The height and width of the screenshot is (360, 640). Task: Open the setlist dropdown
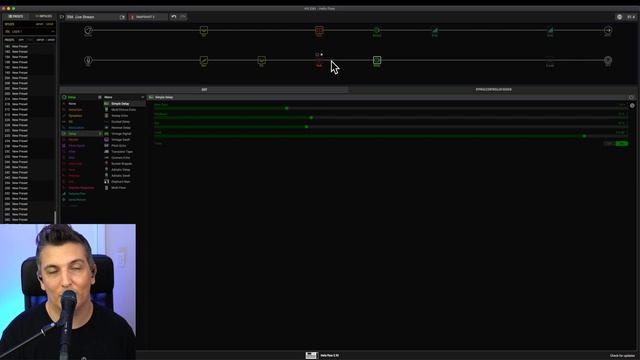(x=29, y=31)
